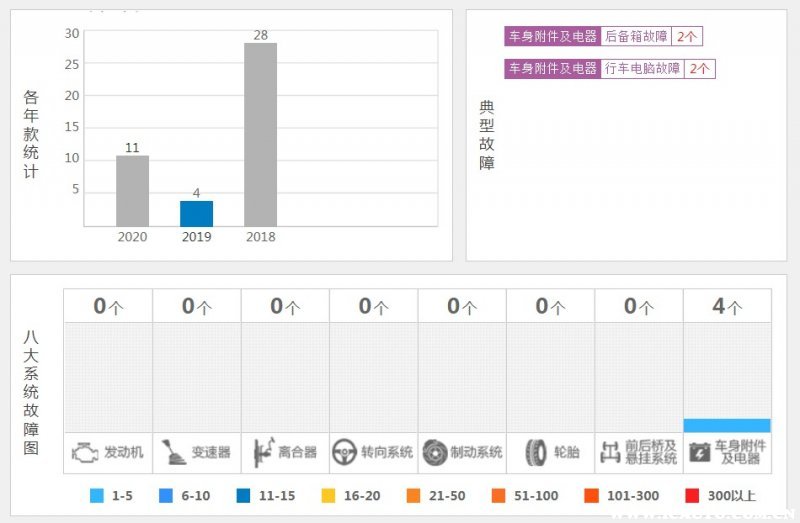Open the 后备箱故障 fault tag
This screenshot has width=800, height=523.
point(636,36)
